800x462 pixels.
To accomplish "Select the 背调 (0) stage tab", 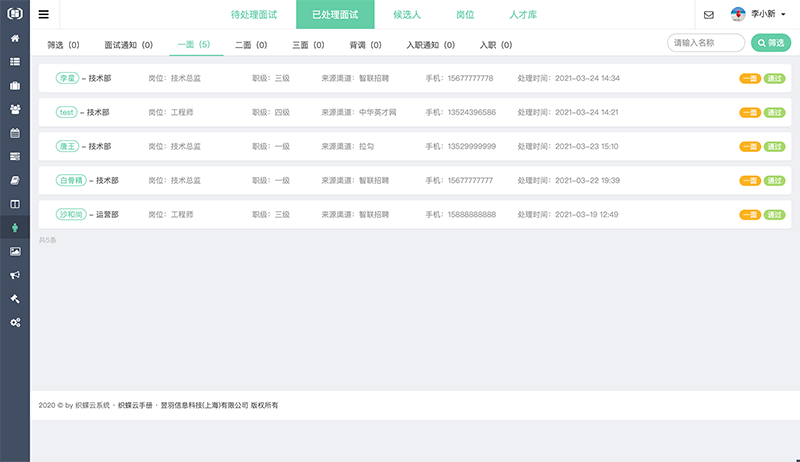I will coord(365,45).
